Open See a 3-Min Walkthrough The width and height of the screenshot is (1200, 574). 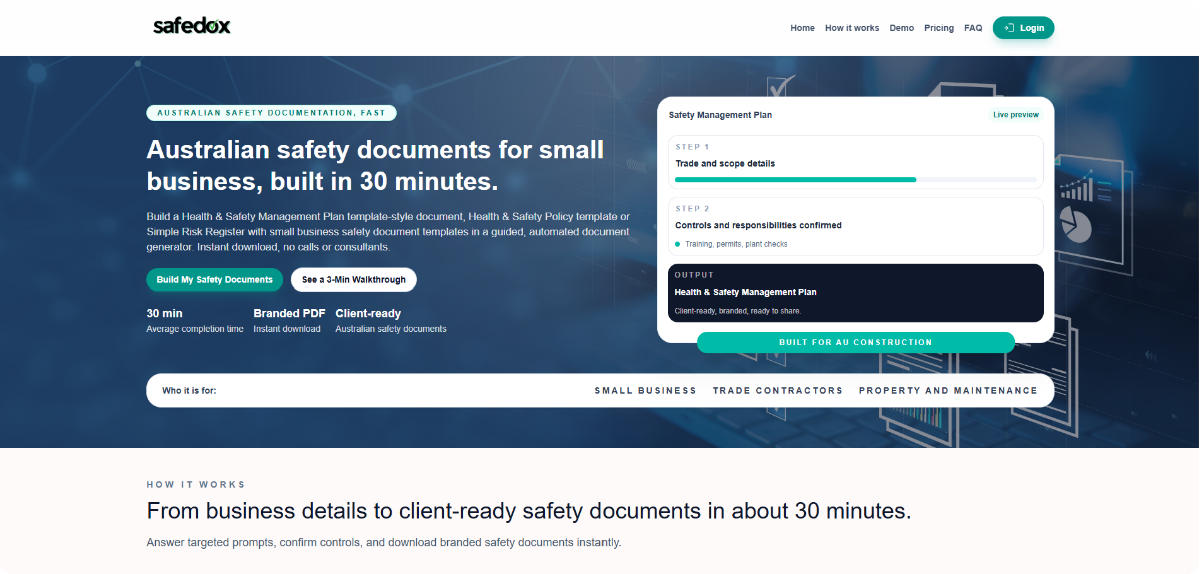354,280
